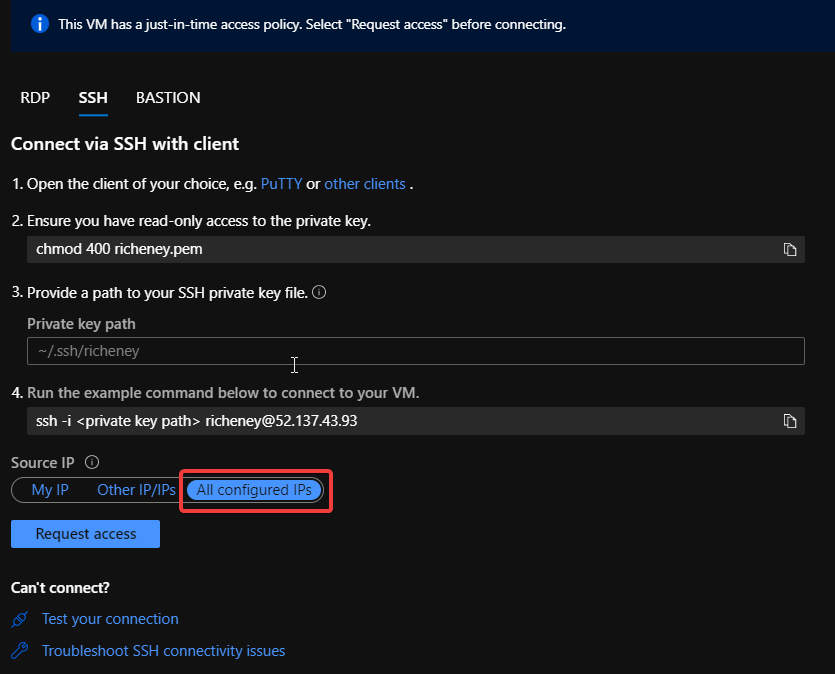Click the Source IP info icon
The width and height of the screenshot is (835, 674).
[92, 462]
